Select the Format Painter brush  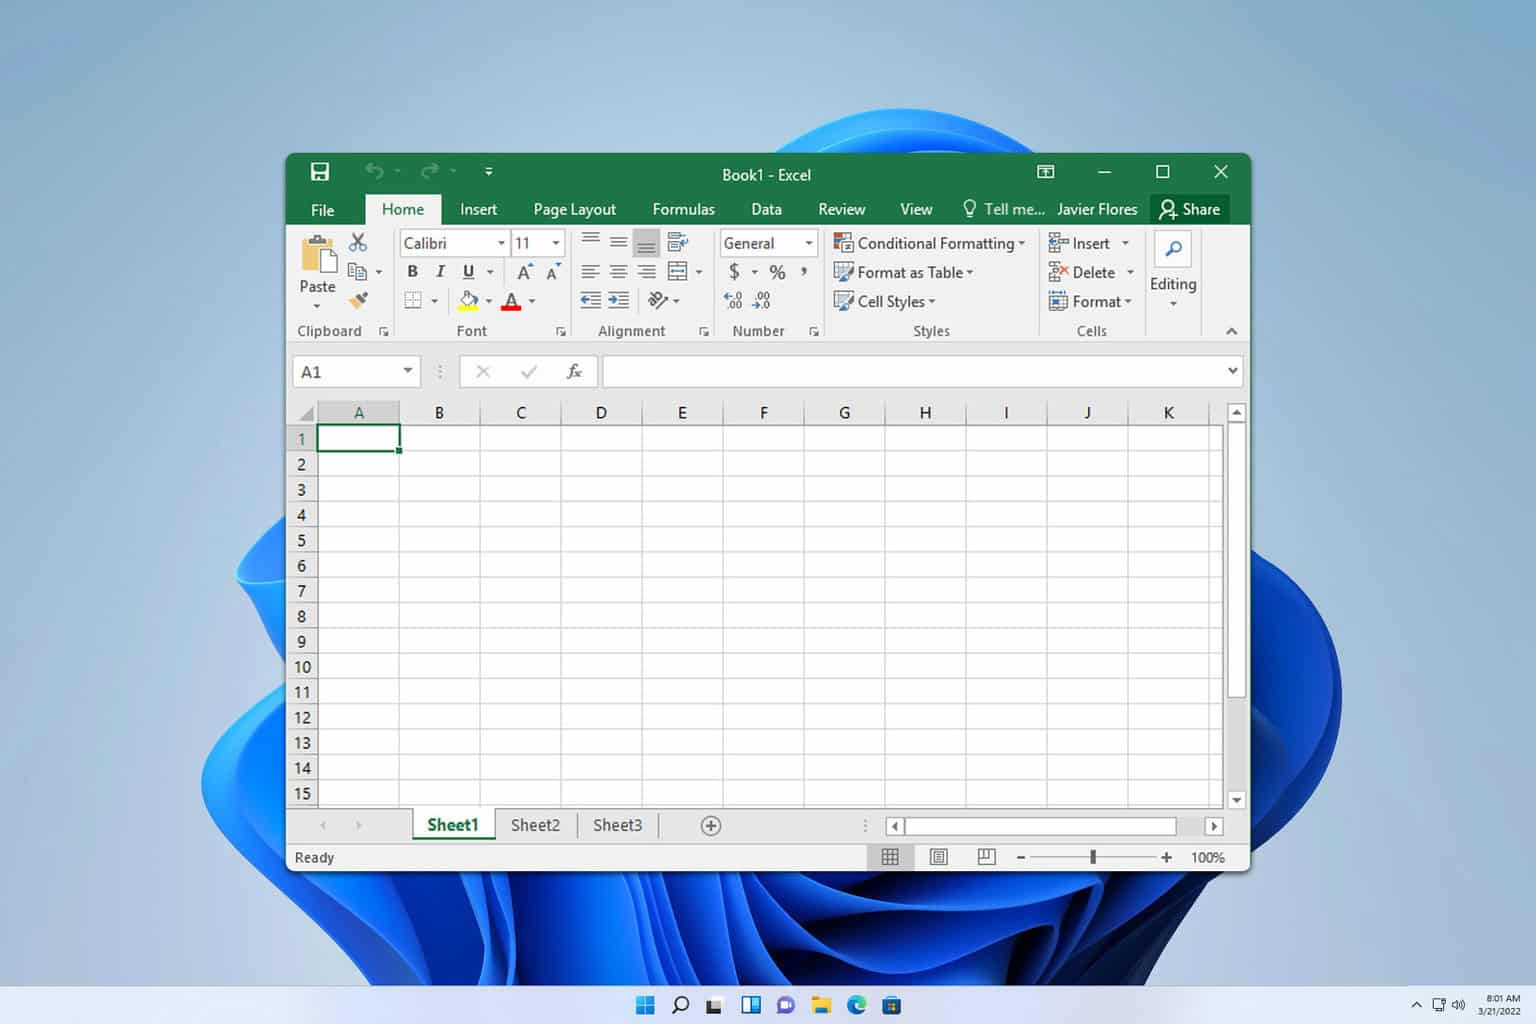point(358,300)
